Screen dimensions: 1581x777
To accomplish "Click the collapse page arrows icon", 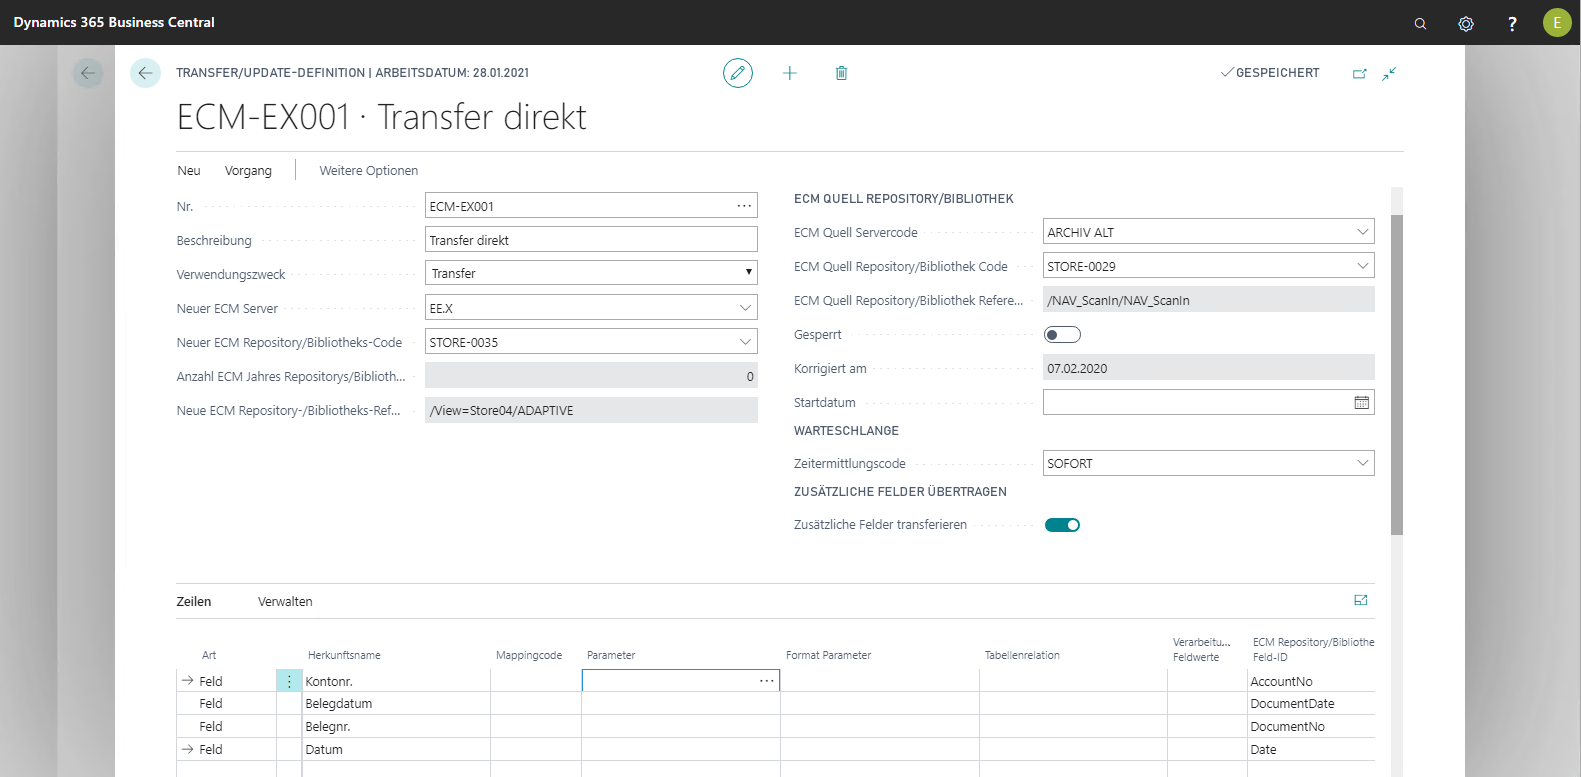I will (1389, 73).
